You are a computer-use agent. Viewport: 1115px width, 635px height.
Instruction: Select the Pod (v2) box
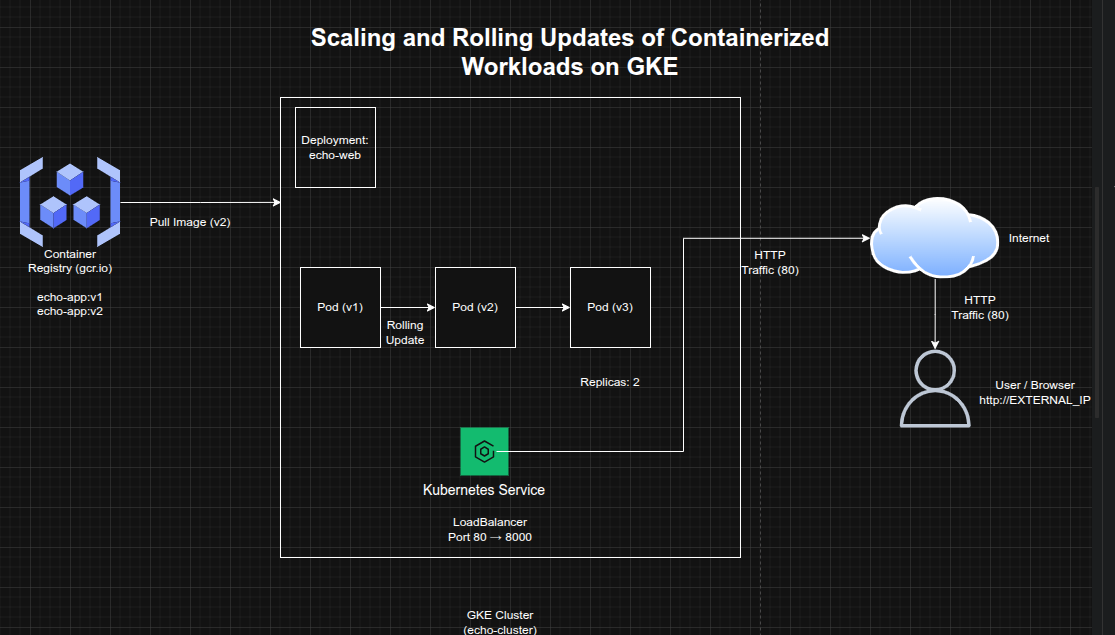pos(475,307)
